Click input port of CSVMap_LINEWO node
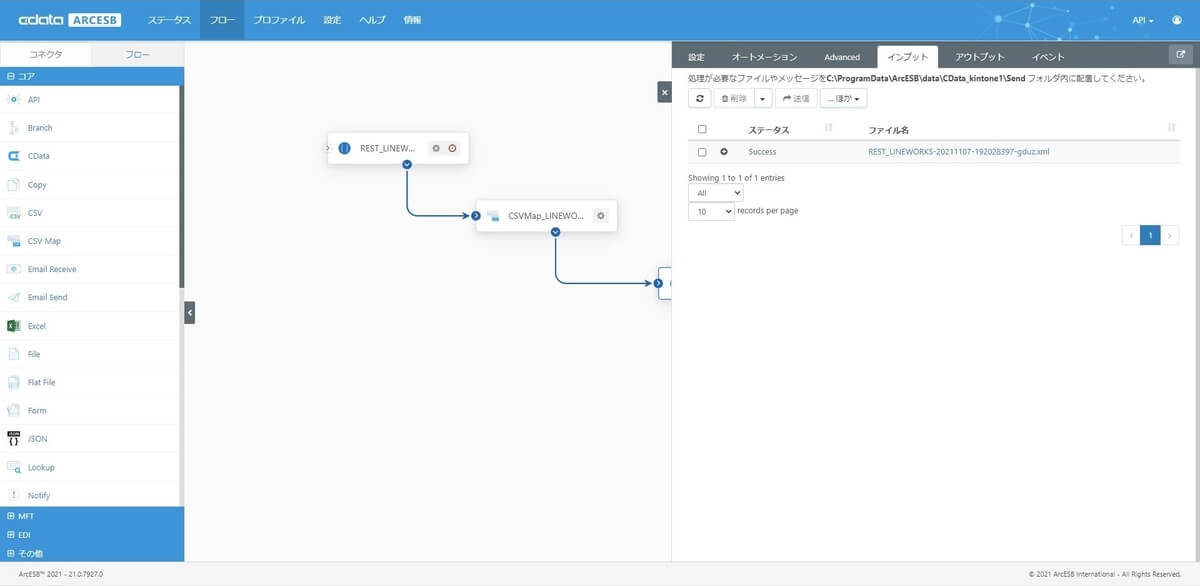This screenshot has width=1200, height=586. [x=476, y=215]
